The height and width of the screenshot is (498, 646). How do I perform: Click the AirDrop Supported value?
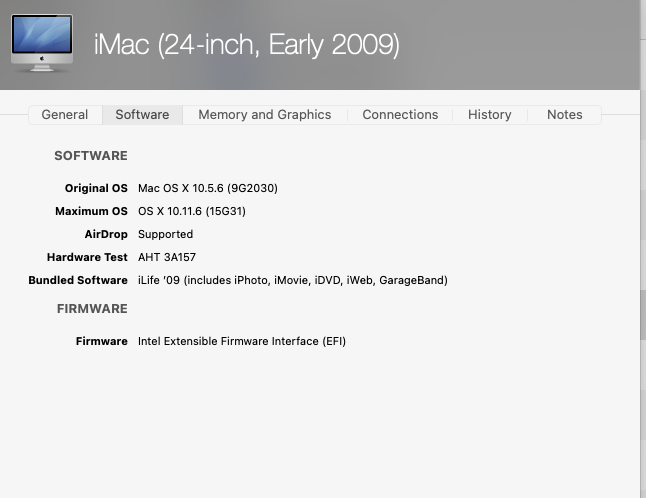(165, 234)
